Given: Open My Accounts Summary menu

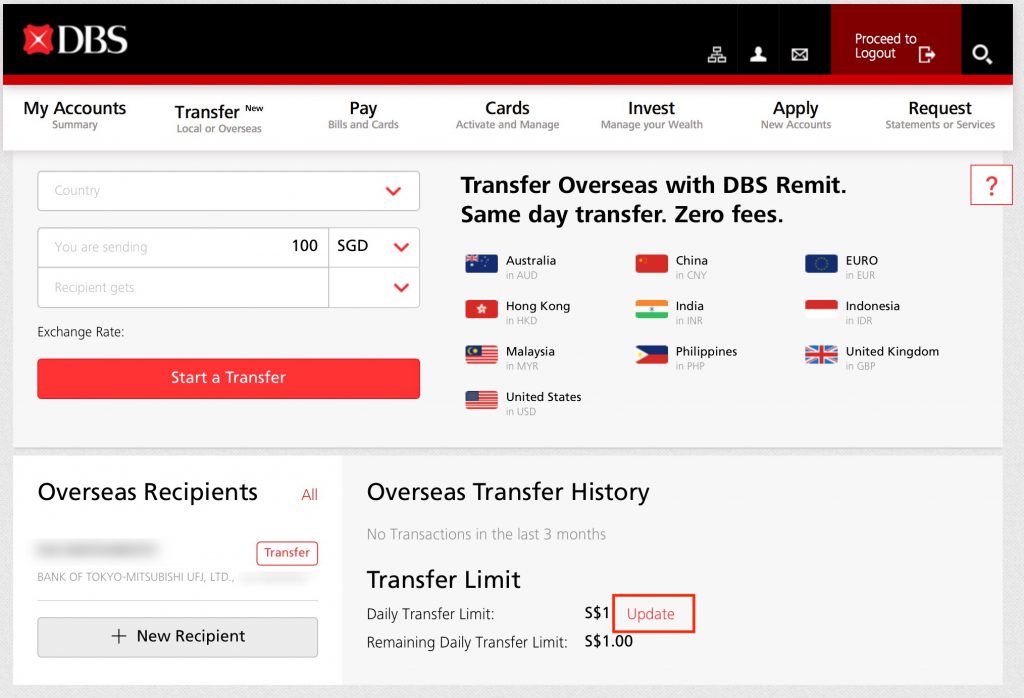Looking at the screenshot, I should point(74,115).
